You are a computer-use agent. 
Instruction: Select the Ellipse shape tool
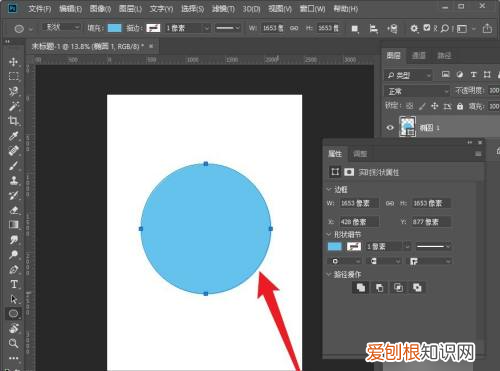13,314
